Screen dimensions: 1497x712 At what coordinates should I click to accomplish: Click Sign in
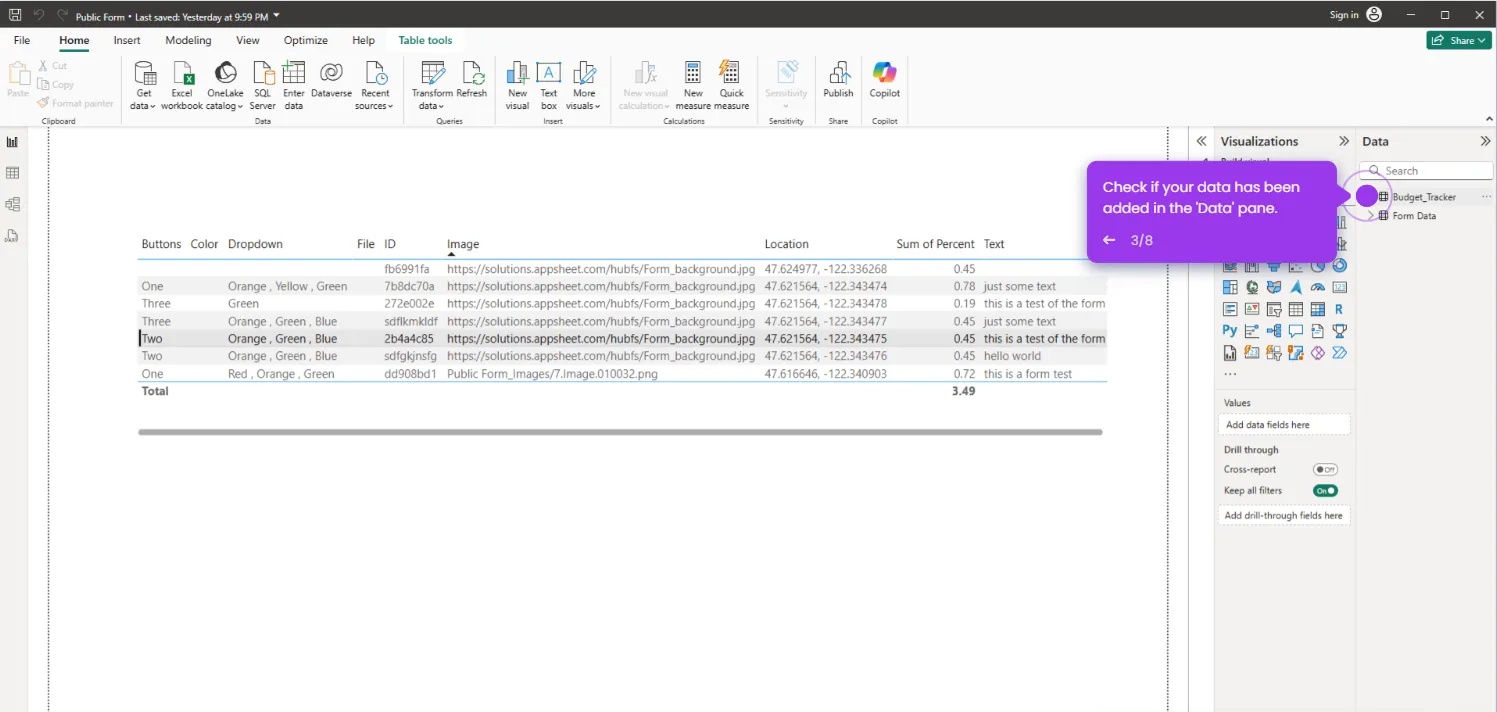[1355, 15]
